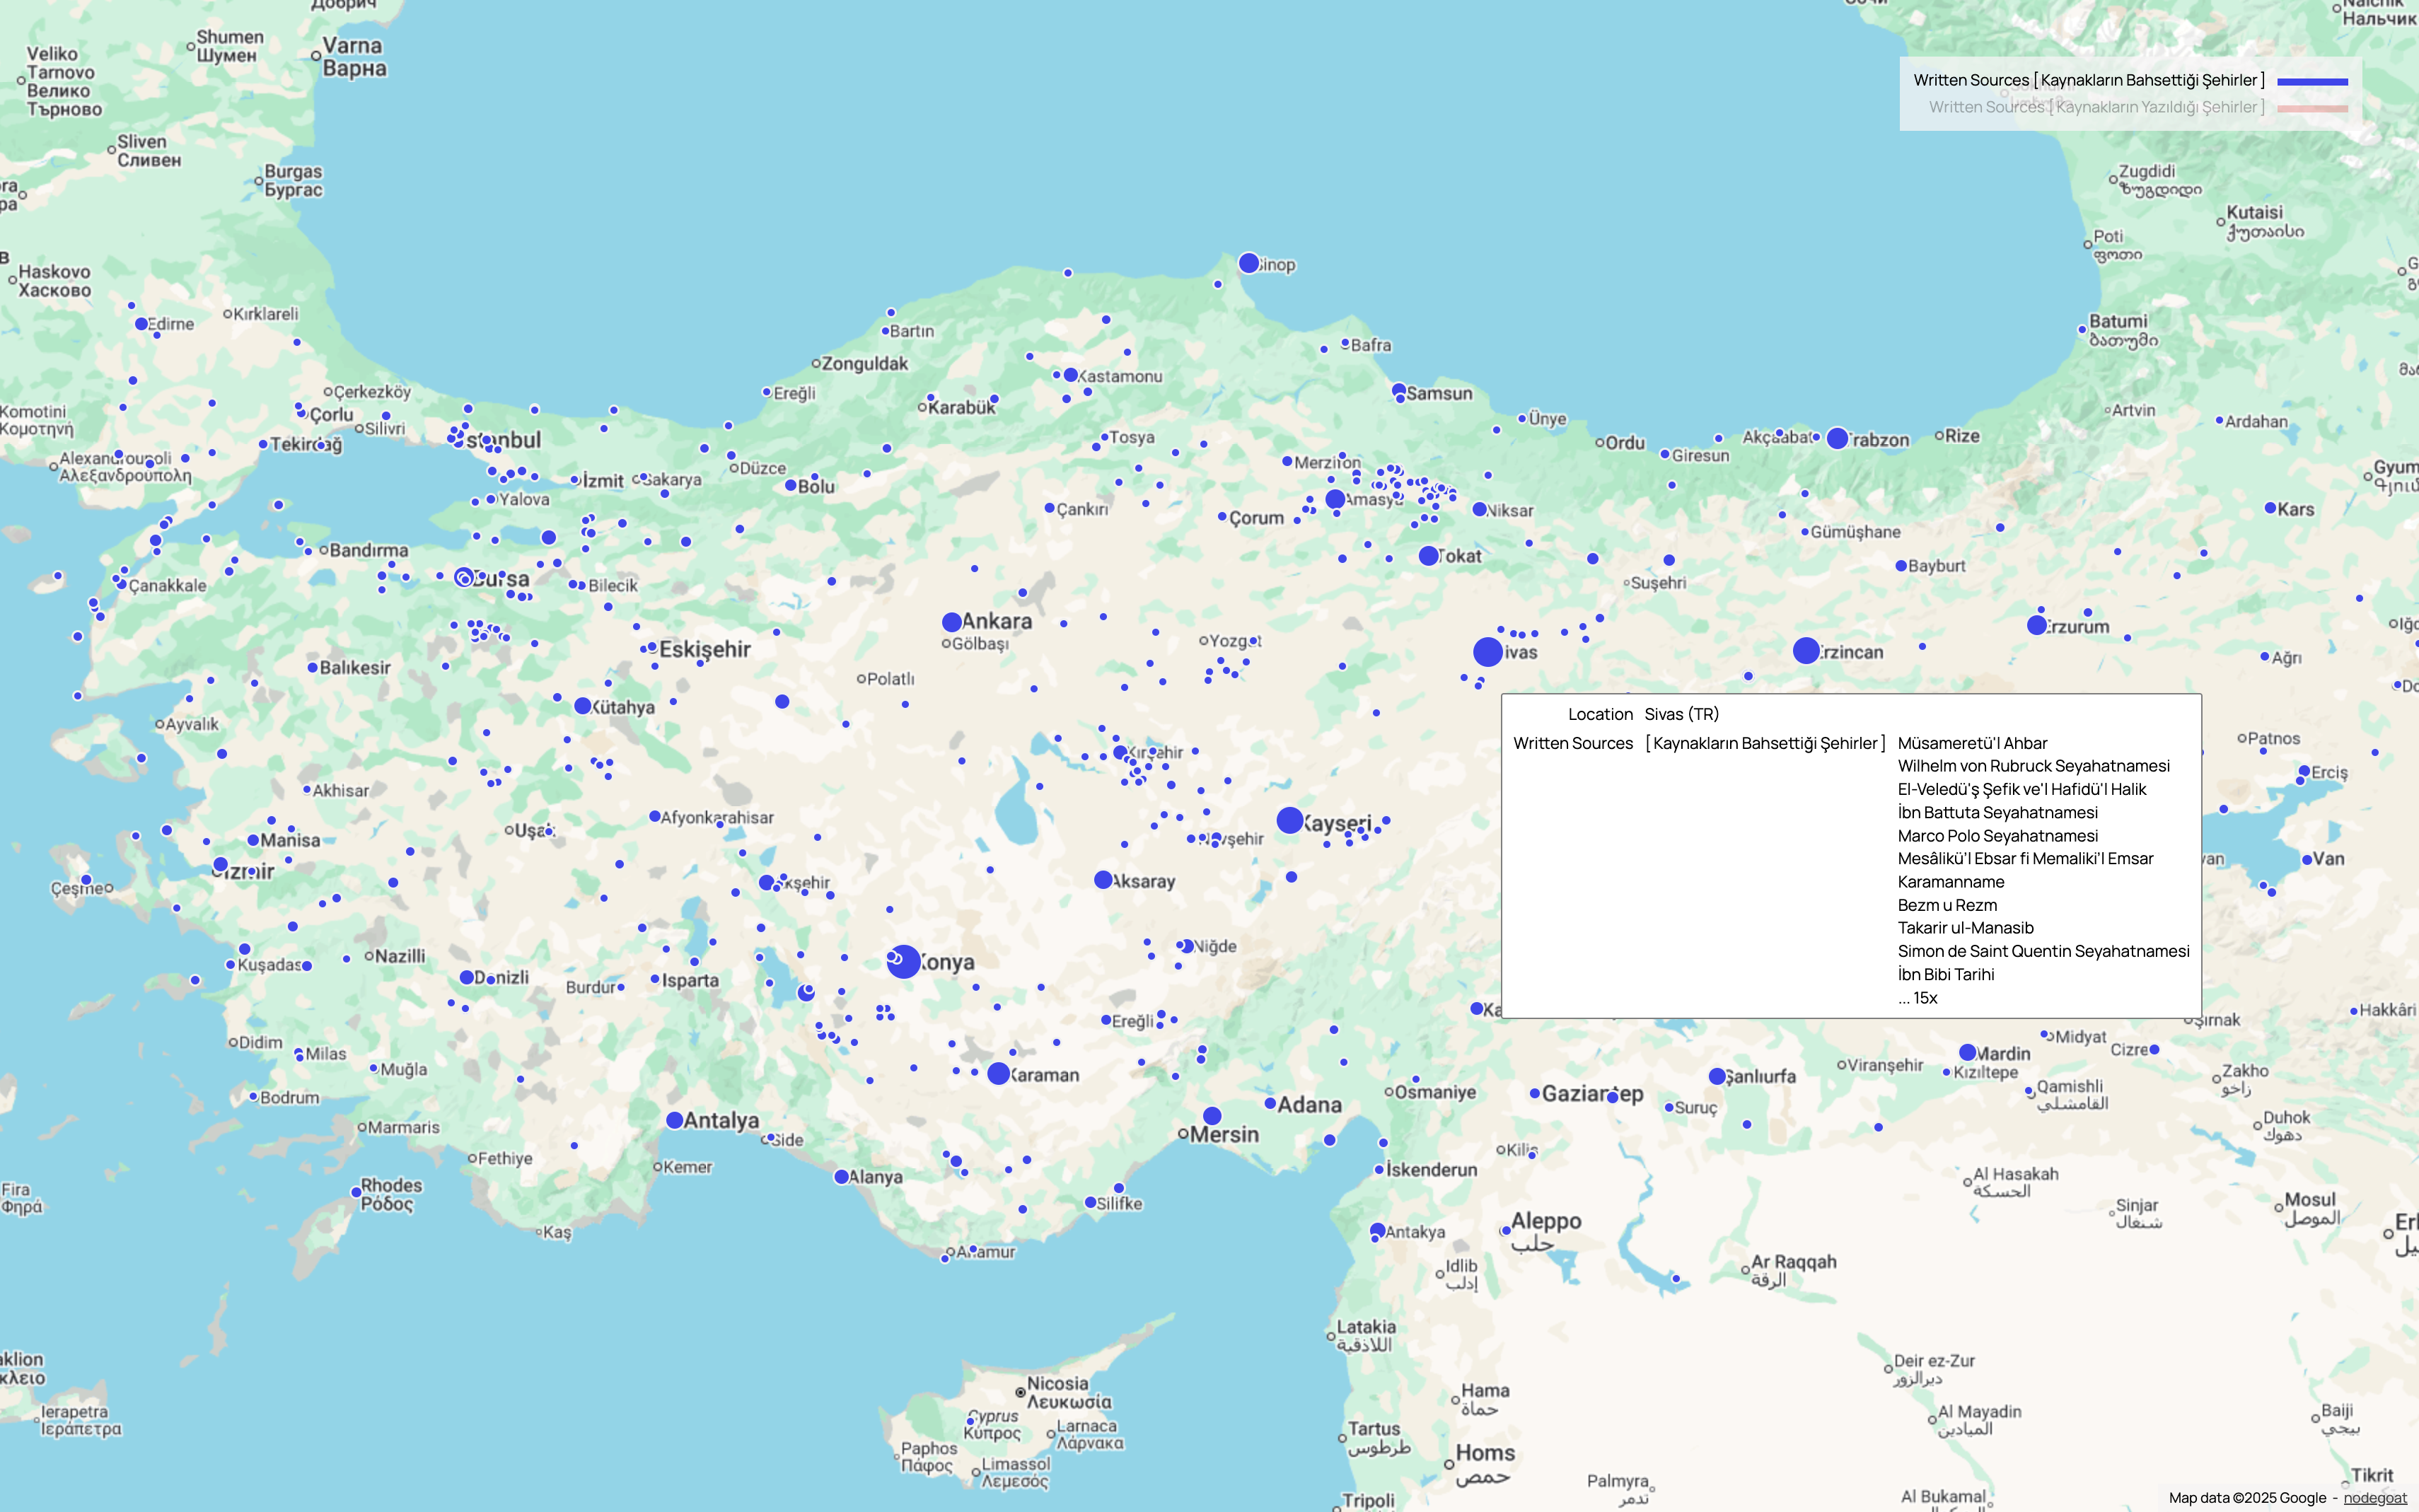Expand the 15x hidden sources list
The height and width of the screenshot is (1512, 2419).
pyautogui.click(x=1917, y=997)
